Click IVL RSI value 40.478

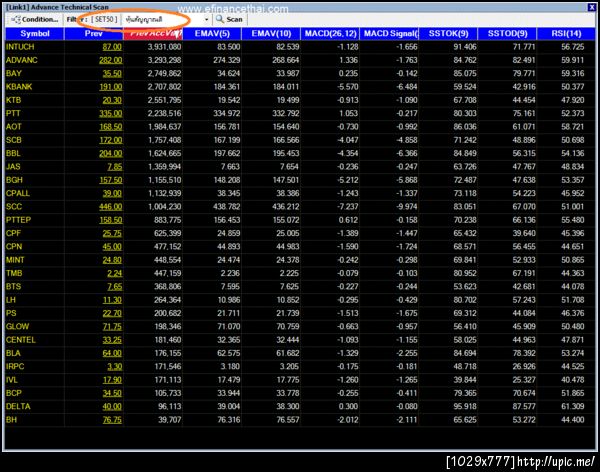point(573,380)
